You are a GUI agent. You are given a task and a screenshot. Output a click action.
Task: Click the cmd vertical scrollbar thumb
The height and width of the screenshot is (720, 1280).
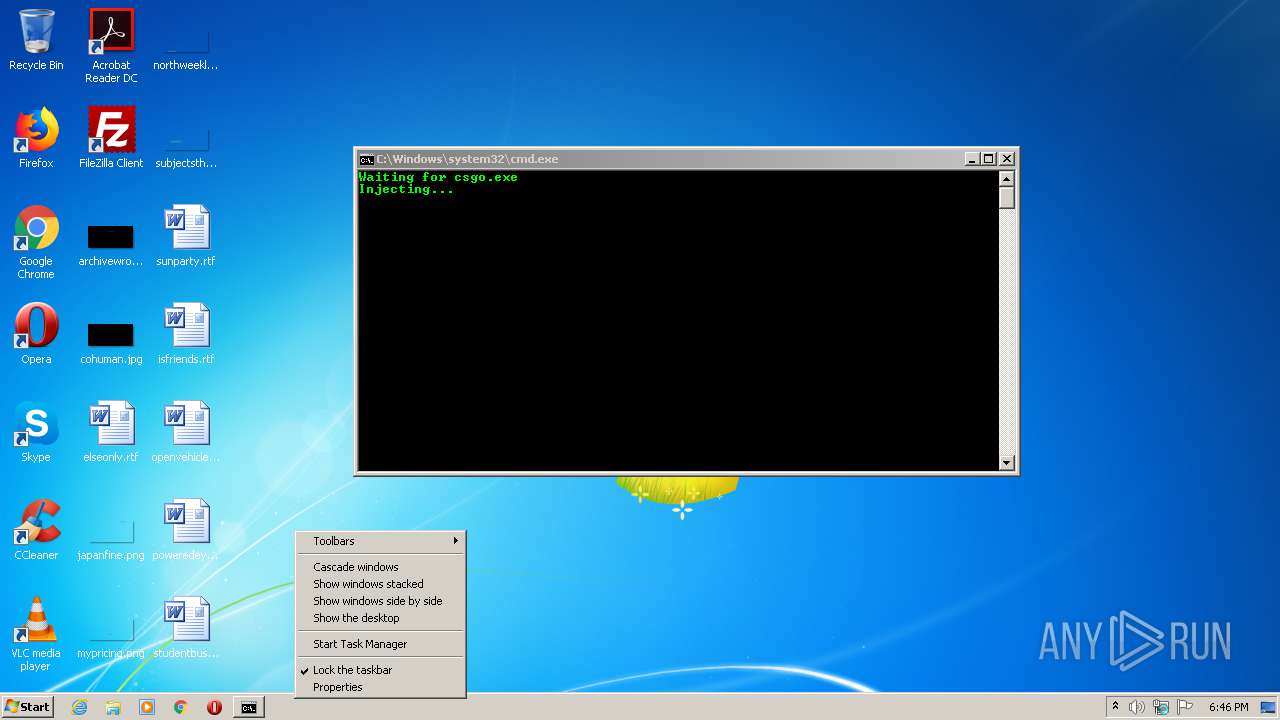point(1007,197)
